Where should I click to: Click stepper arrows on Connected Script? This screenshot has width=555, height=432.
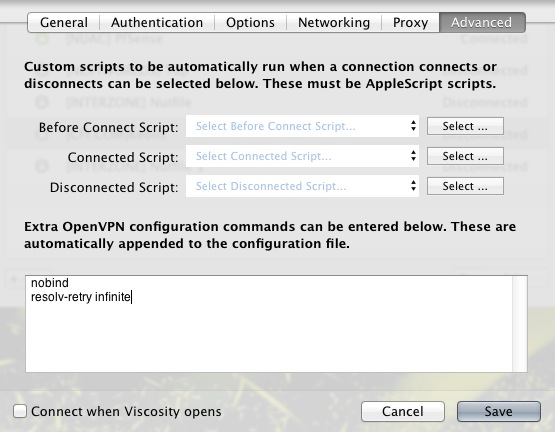[413, 156]
